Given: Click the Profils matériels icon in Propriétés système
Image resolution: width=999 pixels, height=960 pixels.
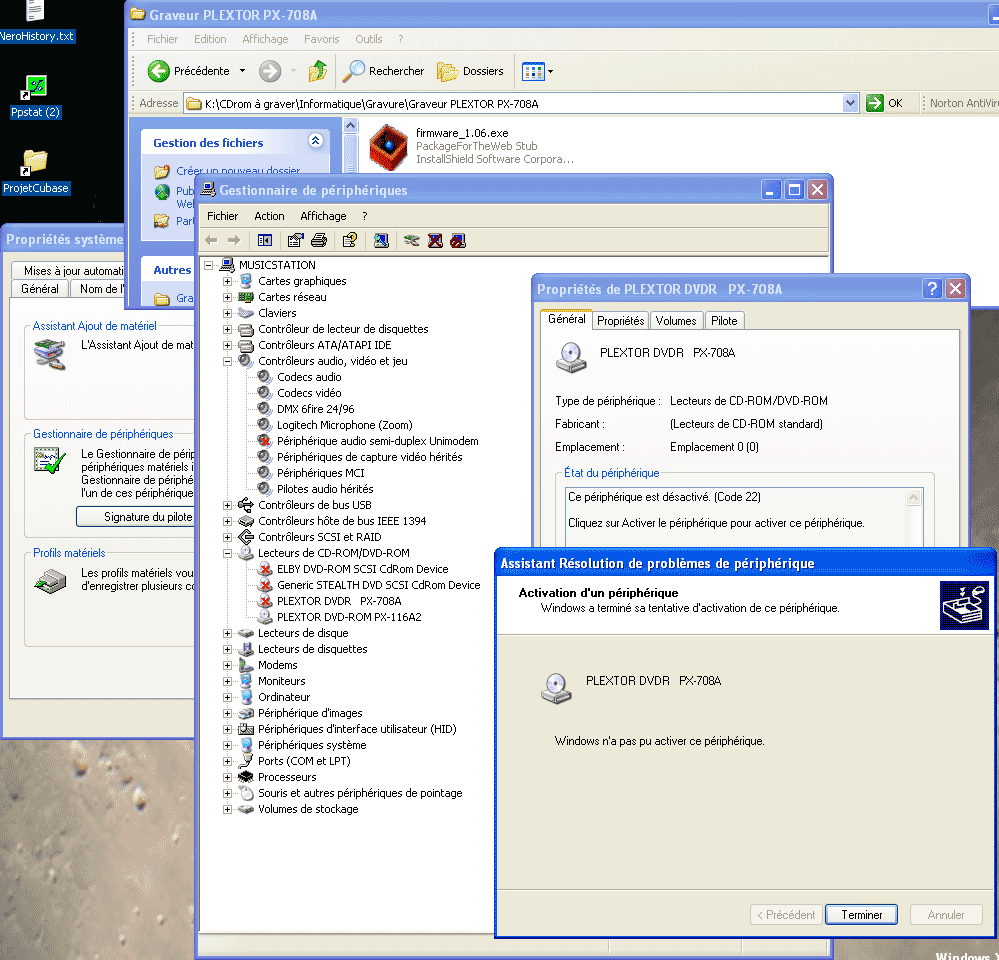Looking at the screenshot, I should tap(50, 580).
